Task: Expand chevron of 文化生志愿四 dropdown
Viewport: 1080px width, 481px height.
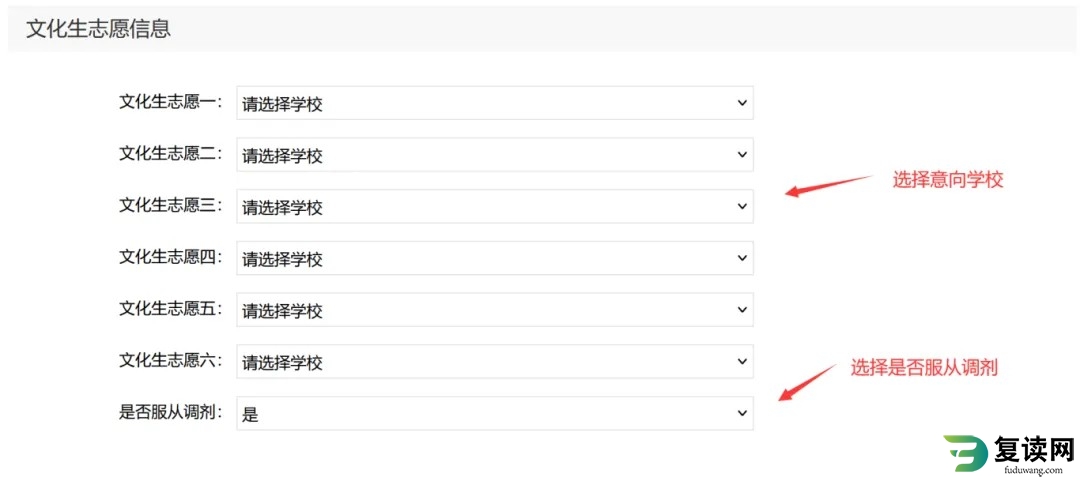Action: (x=742, y=258)
